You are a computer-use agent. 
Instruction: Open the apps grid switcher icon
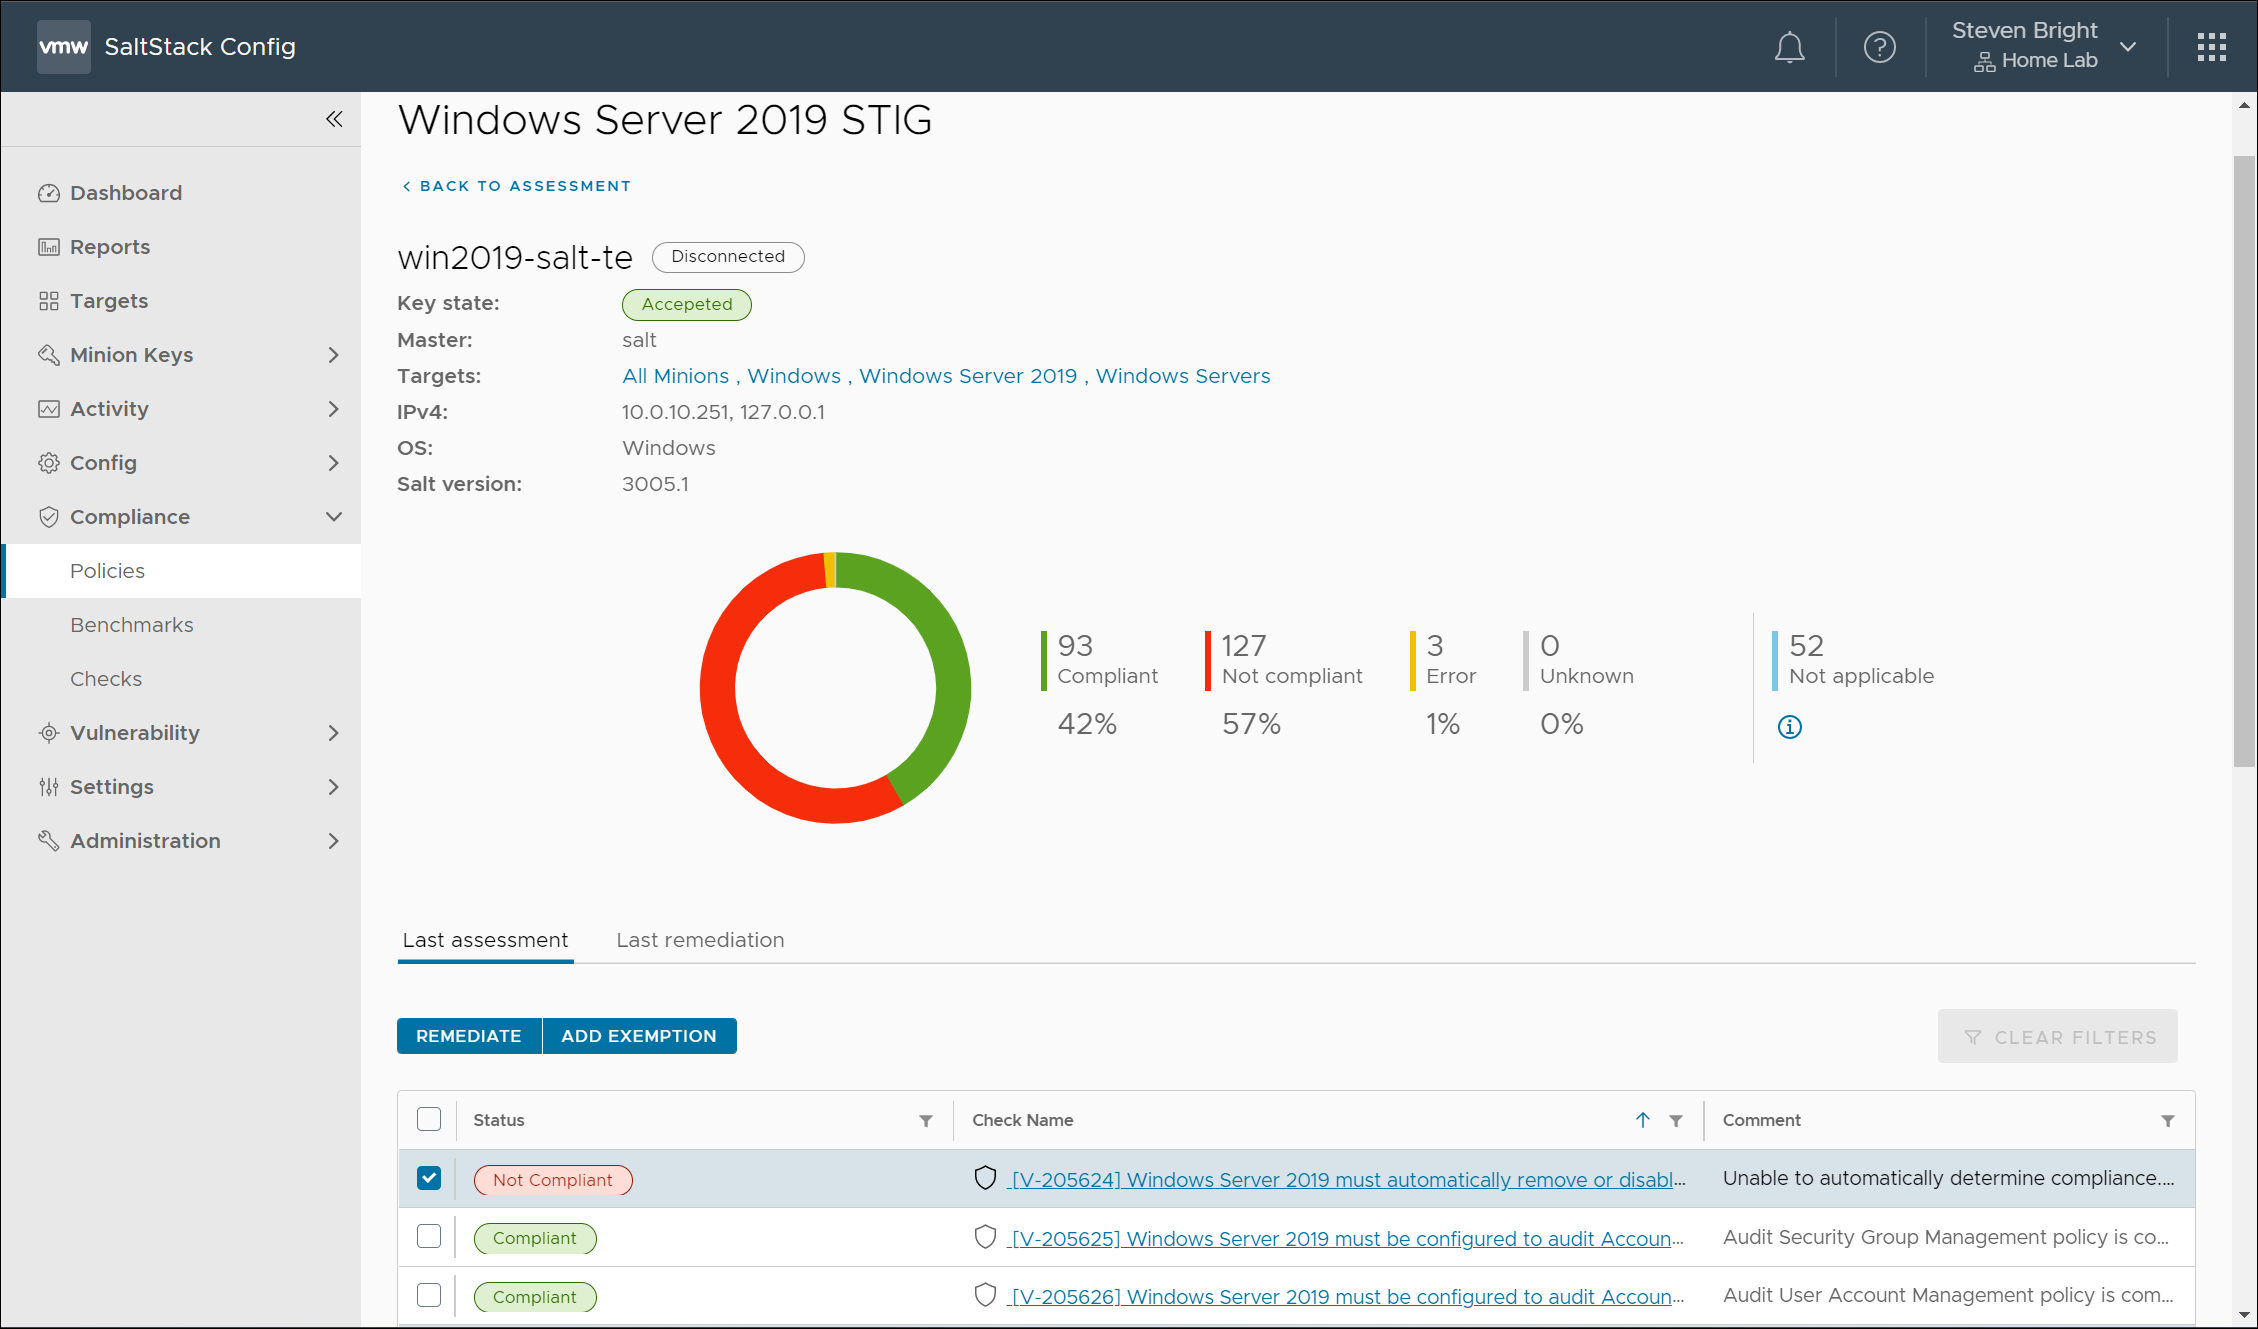tap(2211, 47)
